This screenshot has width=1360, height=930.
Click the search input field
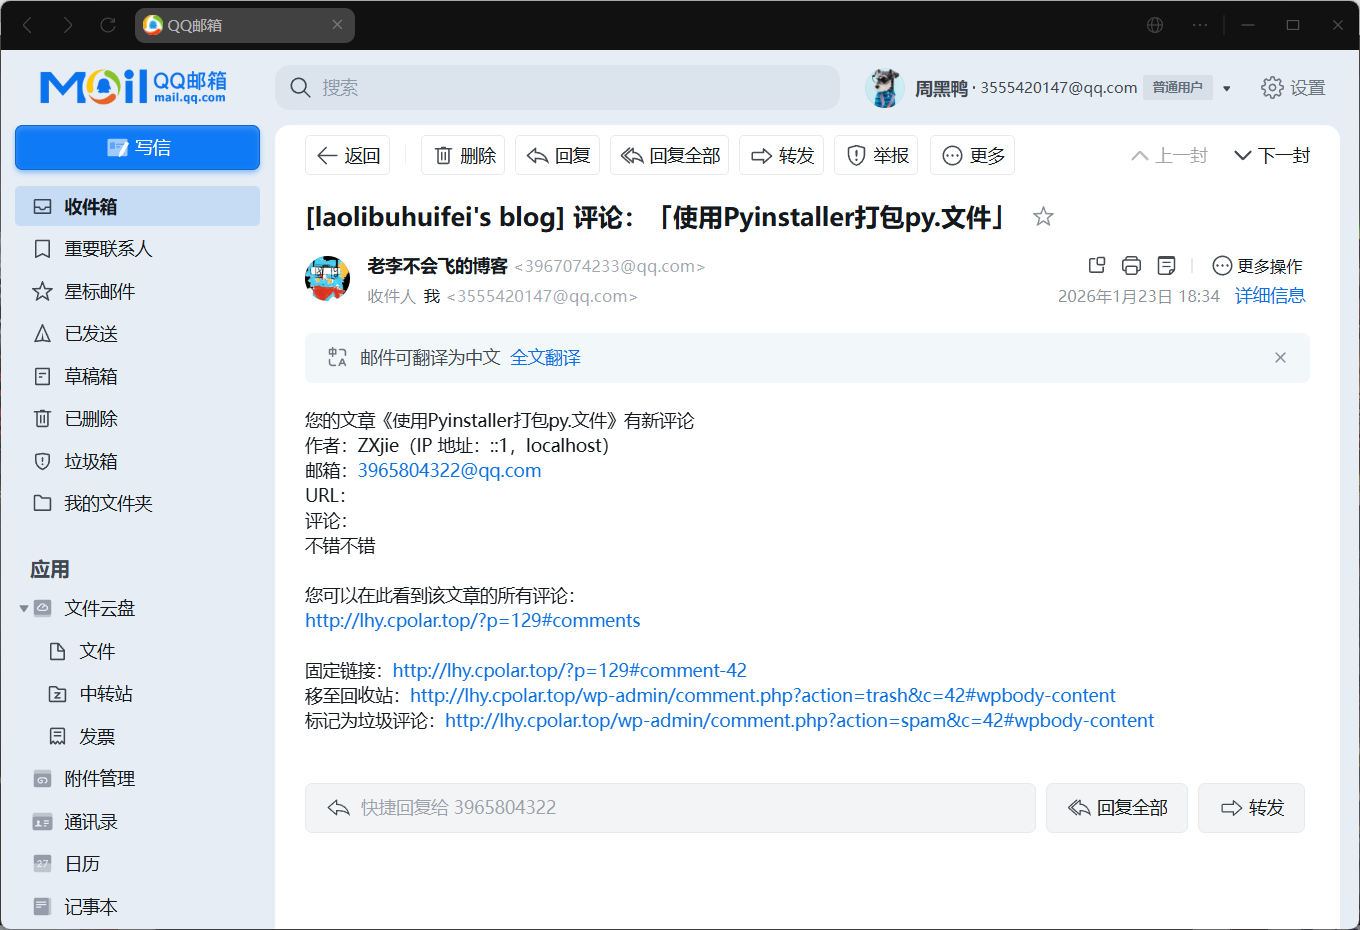coord(570,88)
